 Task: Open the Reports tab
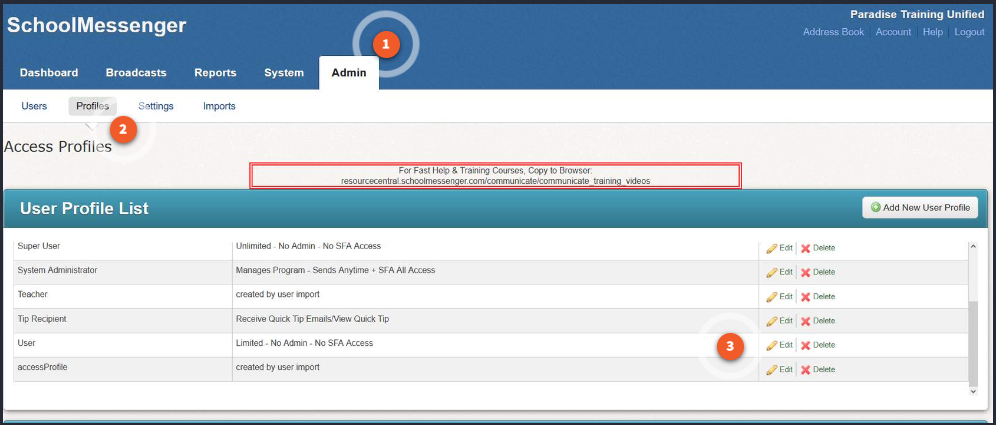(215, 73)
